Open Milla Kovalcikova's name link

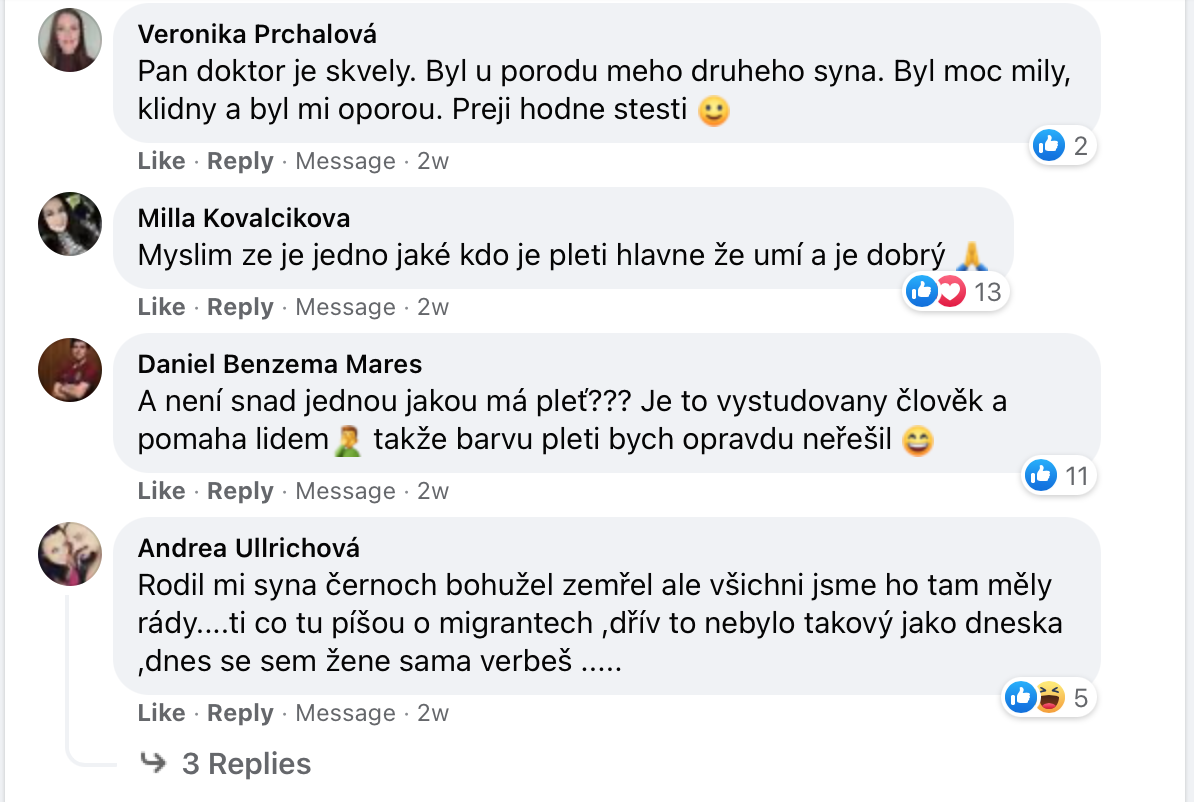(x=244, y=218)
